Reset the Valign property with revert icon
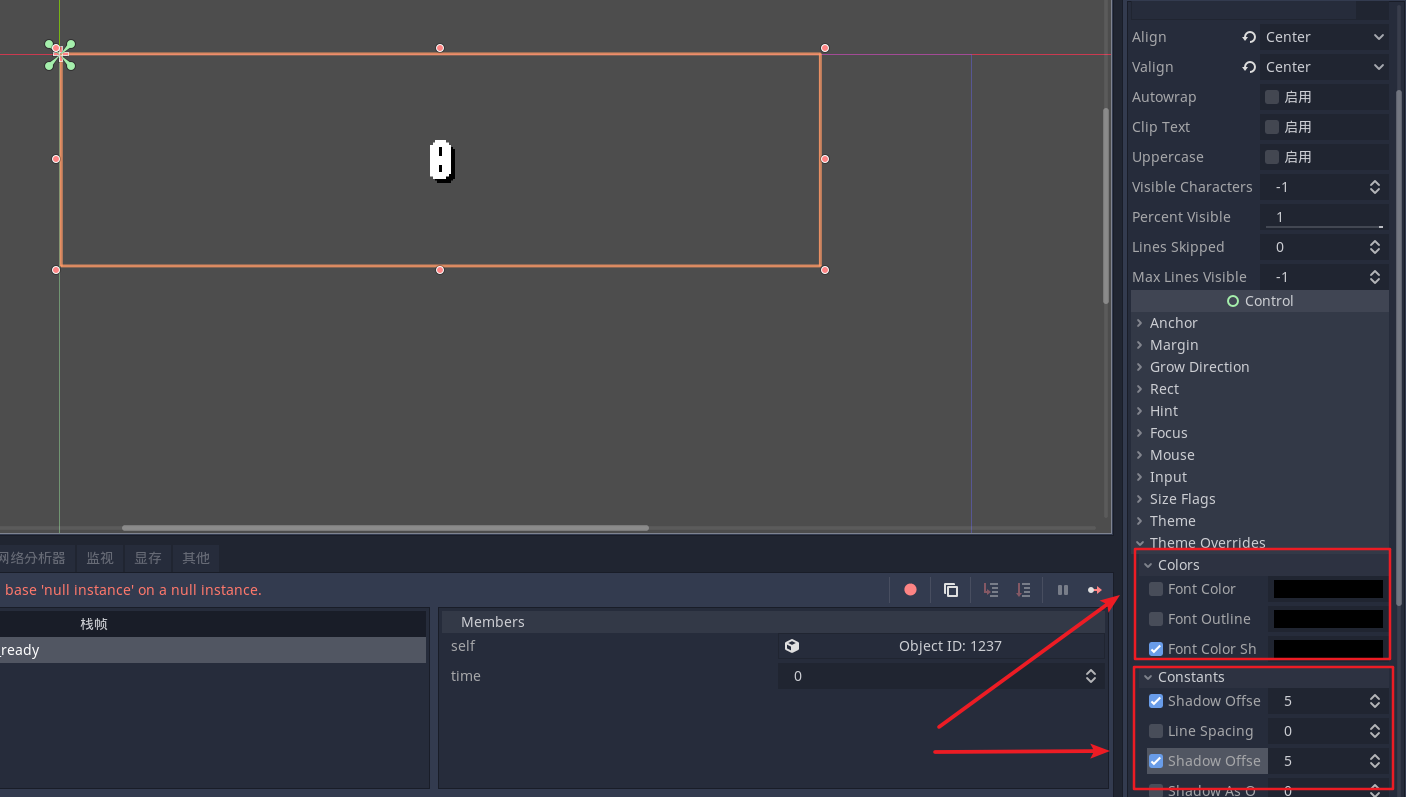 point(1249,67)
